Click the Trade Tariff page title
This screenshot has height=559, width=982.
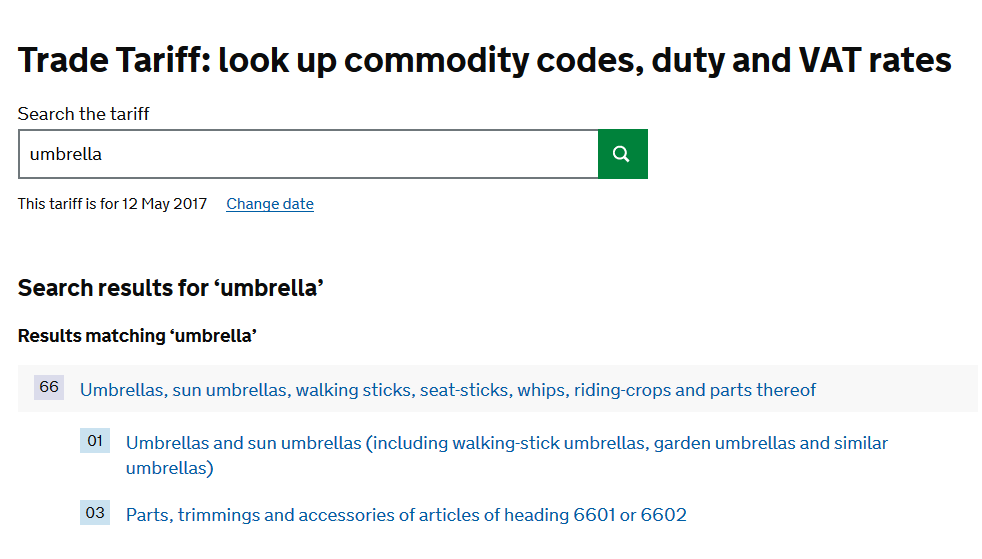(484, 60)
